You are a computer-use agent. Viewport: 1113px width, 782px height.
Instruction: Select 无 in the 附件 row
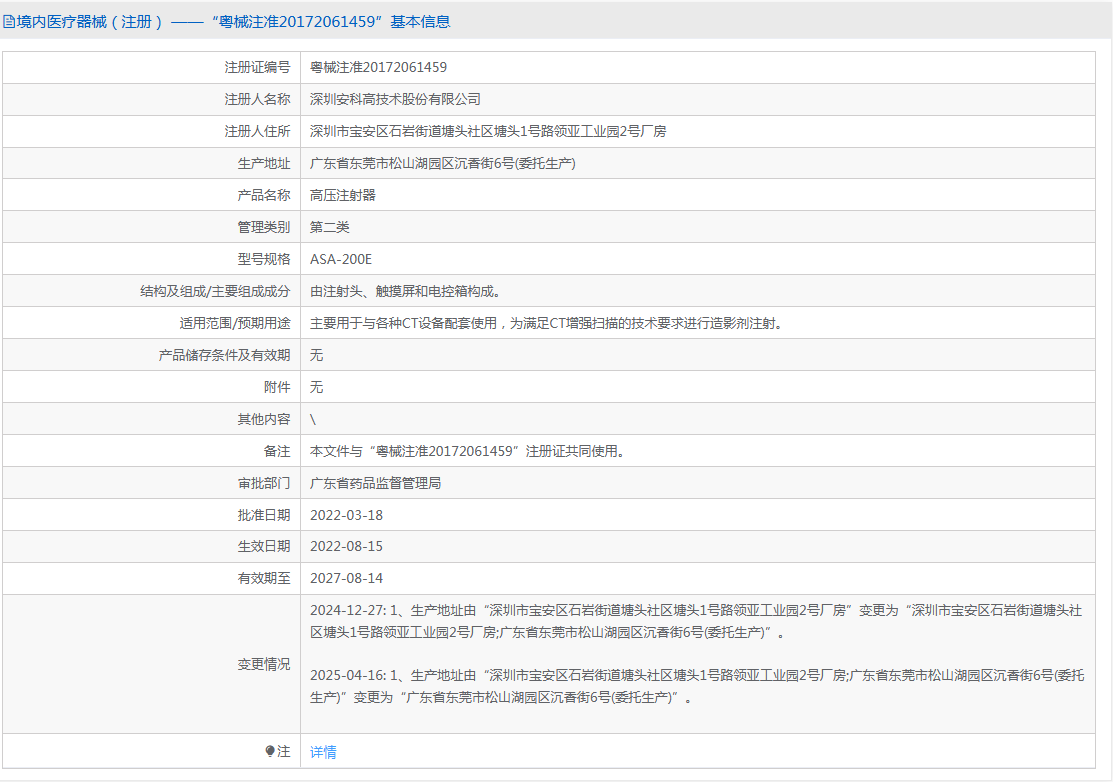tap(317, 387)
